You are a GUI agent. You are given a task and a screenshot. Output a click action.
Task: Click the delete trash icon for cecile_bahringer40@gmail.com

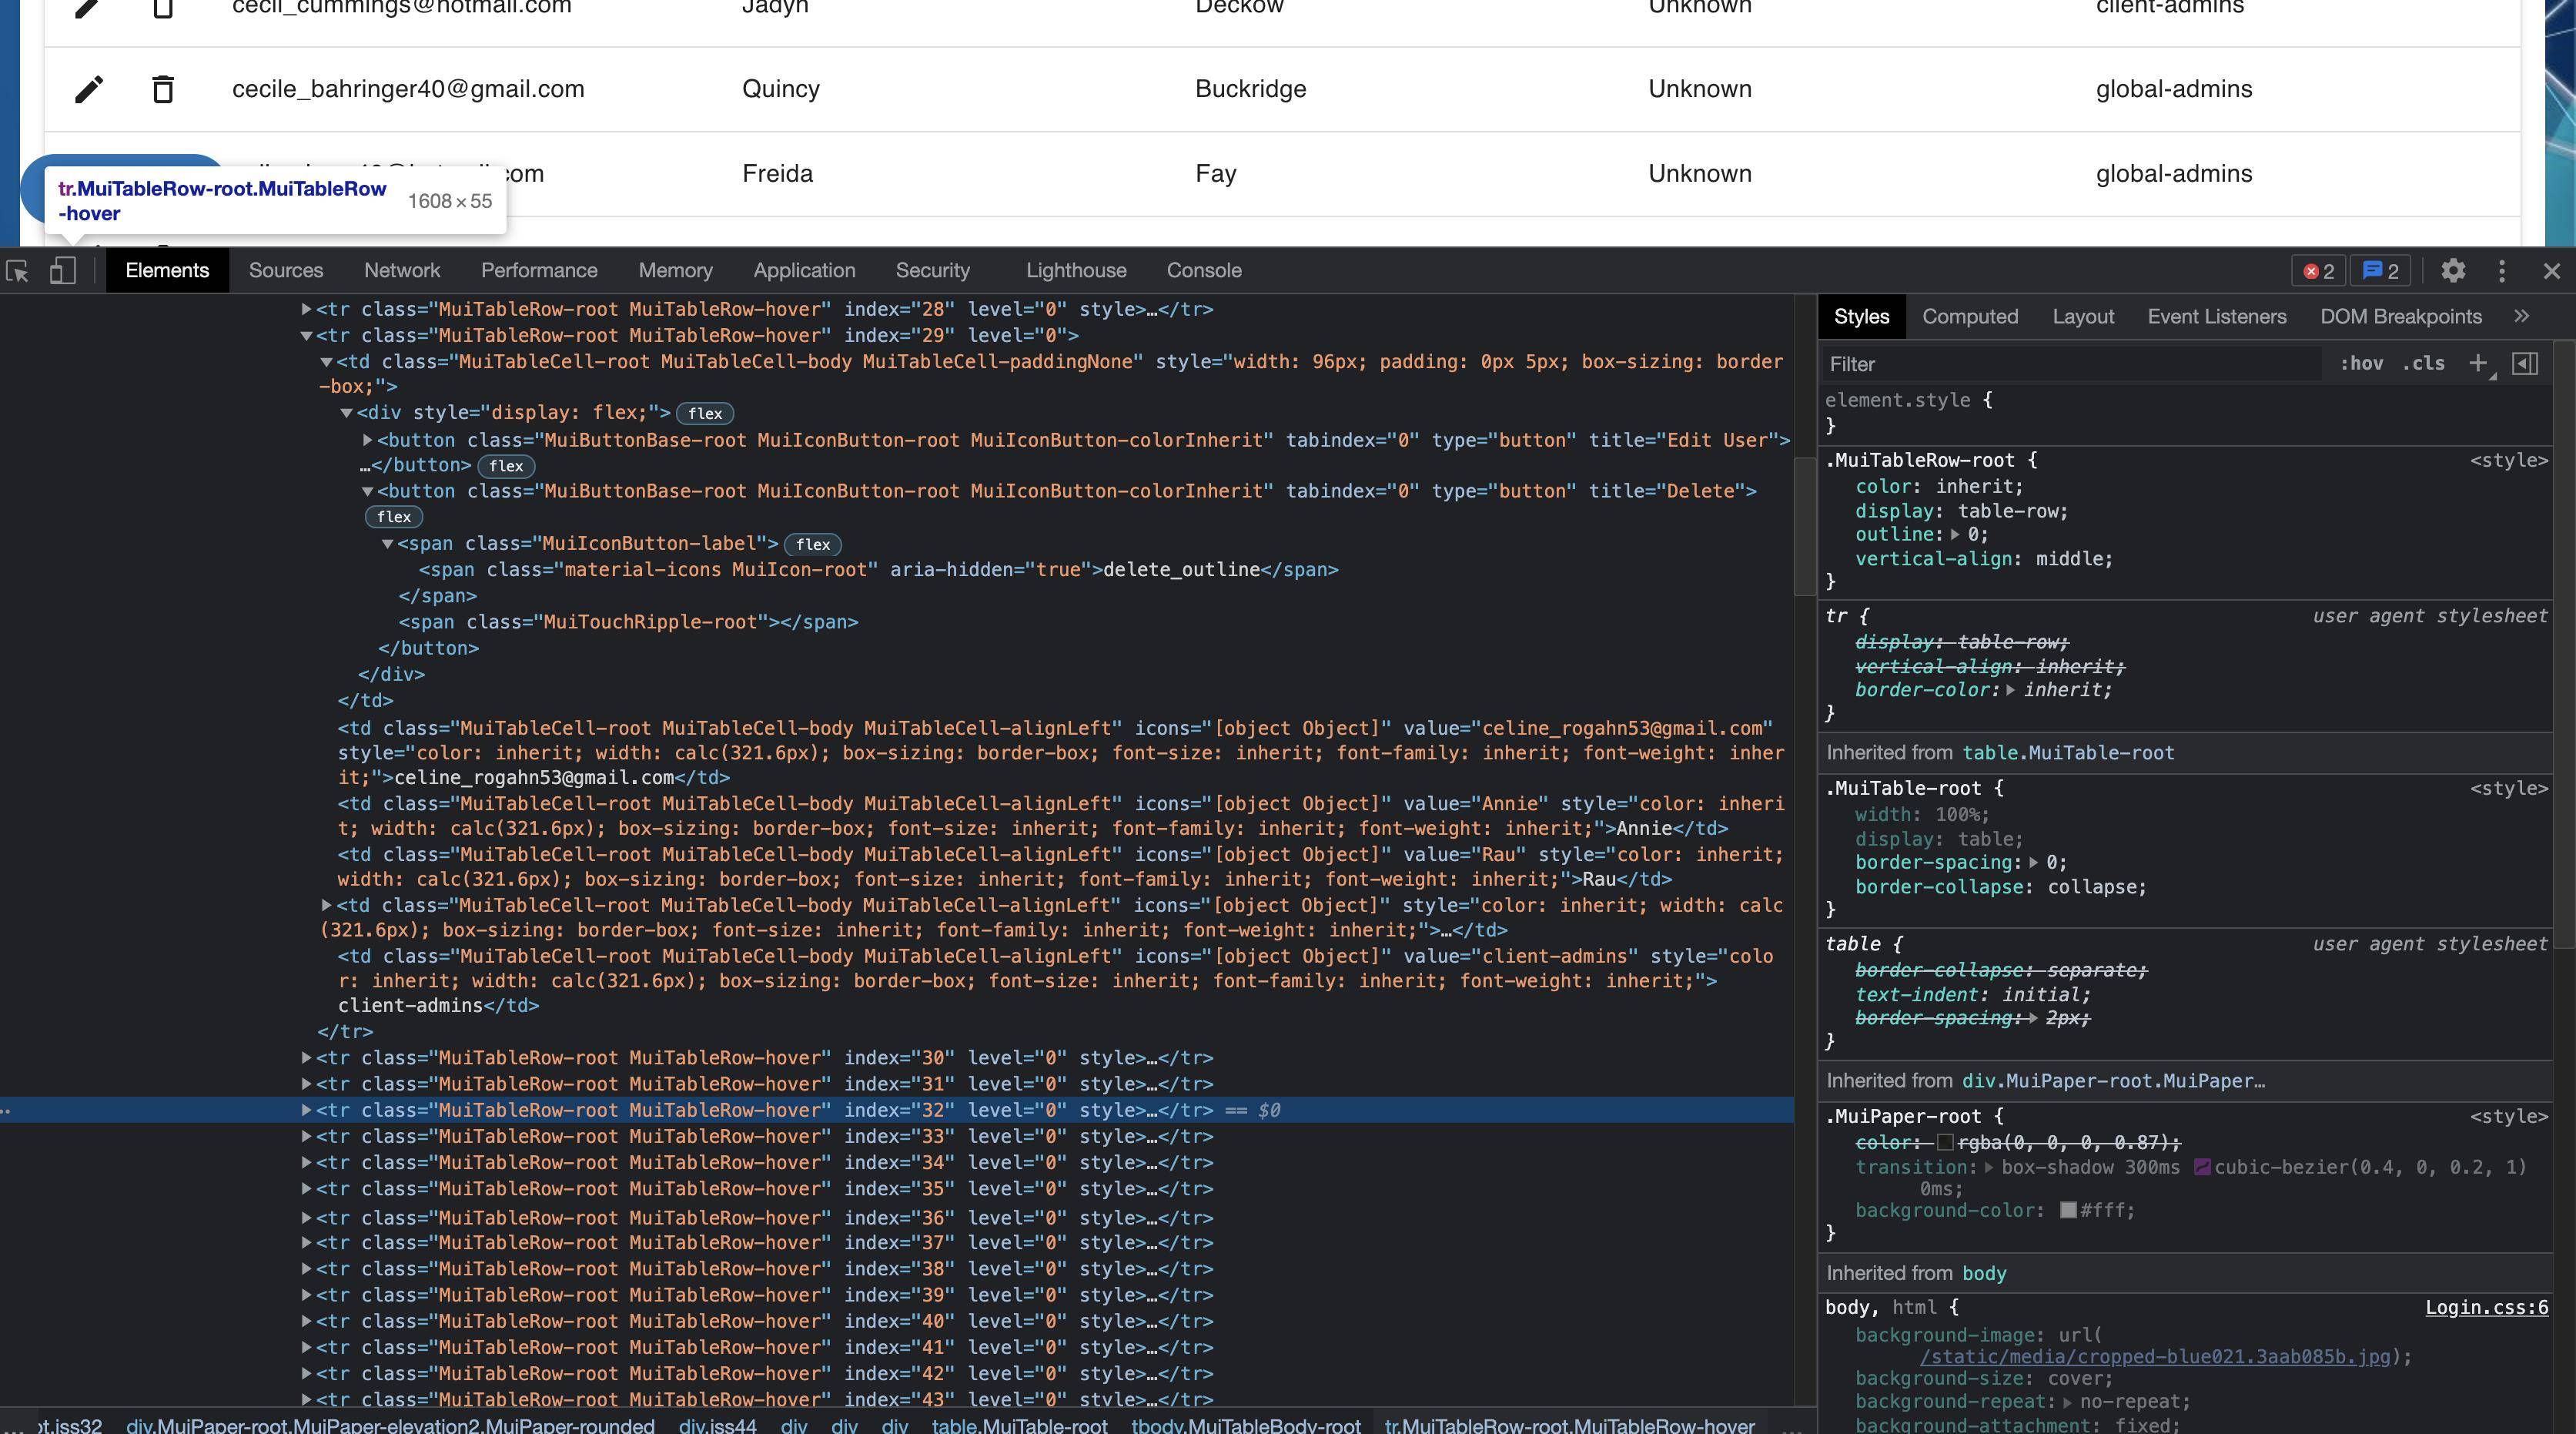[163, 89]
